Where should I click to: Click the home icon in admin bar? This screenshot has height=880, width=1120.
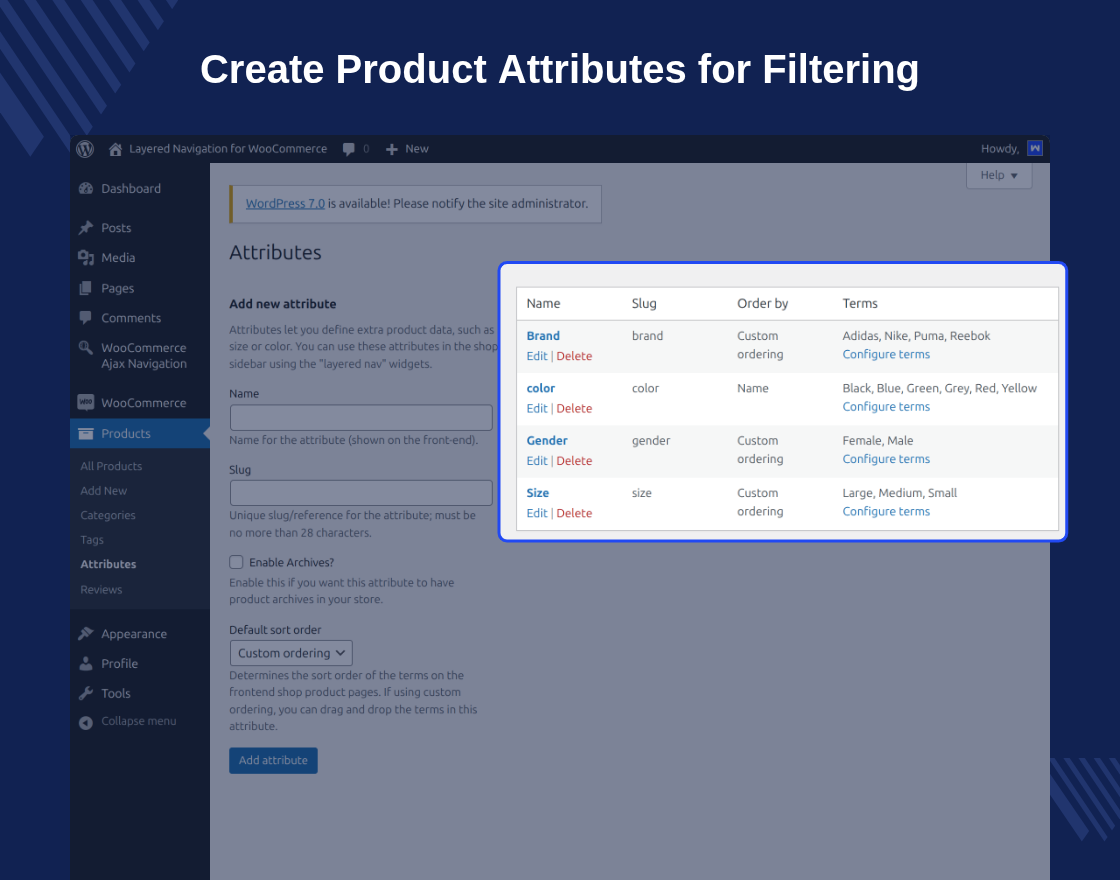point(115,149)
